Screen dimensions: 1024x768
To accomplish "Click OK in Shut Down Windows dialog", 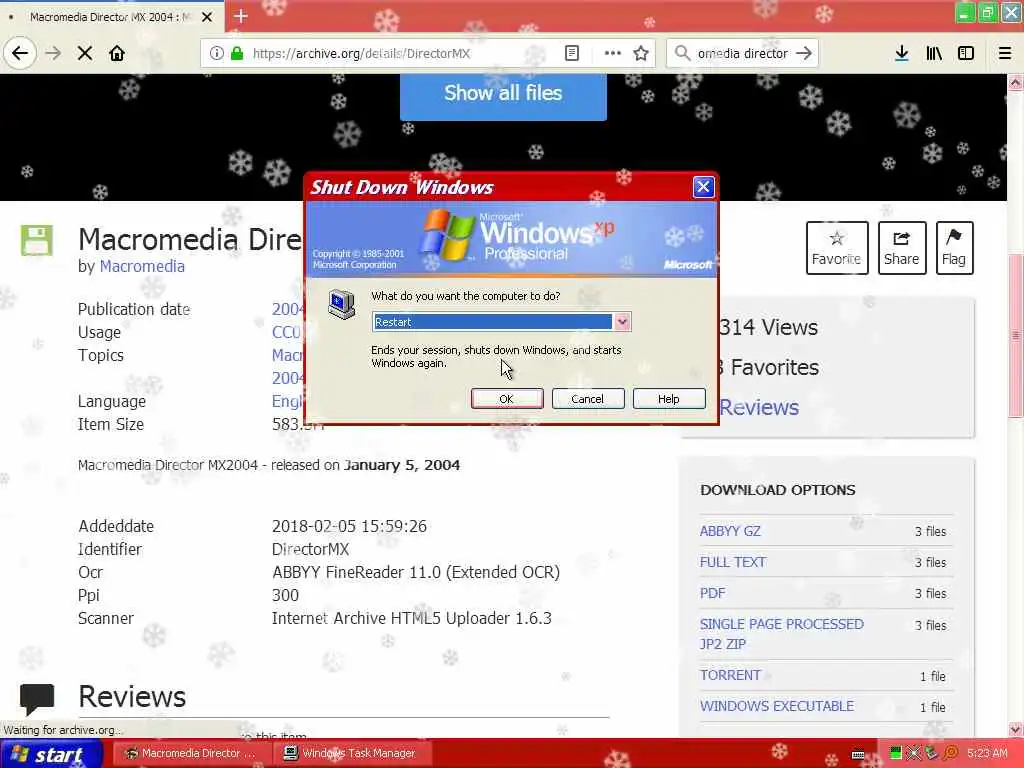I will click(507, 399).
